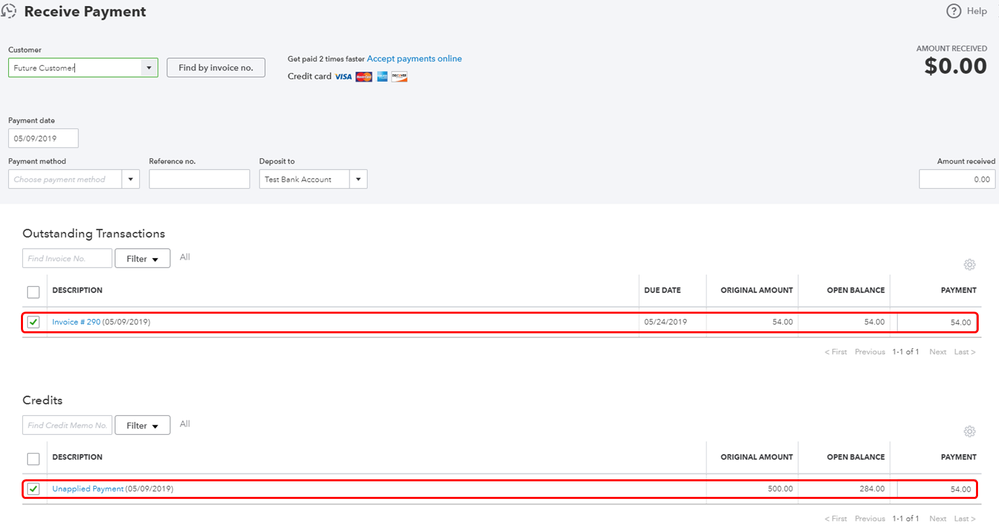The width and height of the screenshot is (999, 526).
Task: Open the Invoice # 290 link
Action: click(x=76, y=322)
